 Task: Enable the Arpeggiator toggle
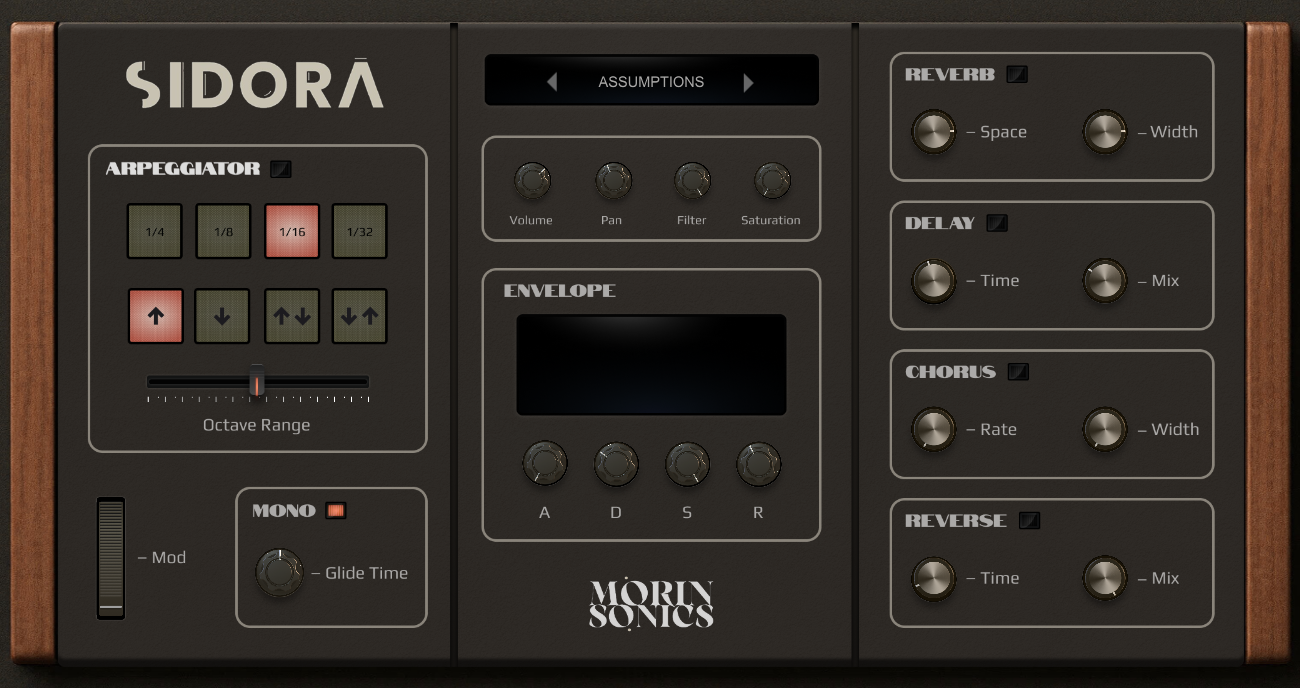(x=281, y=169)
